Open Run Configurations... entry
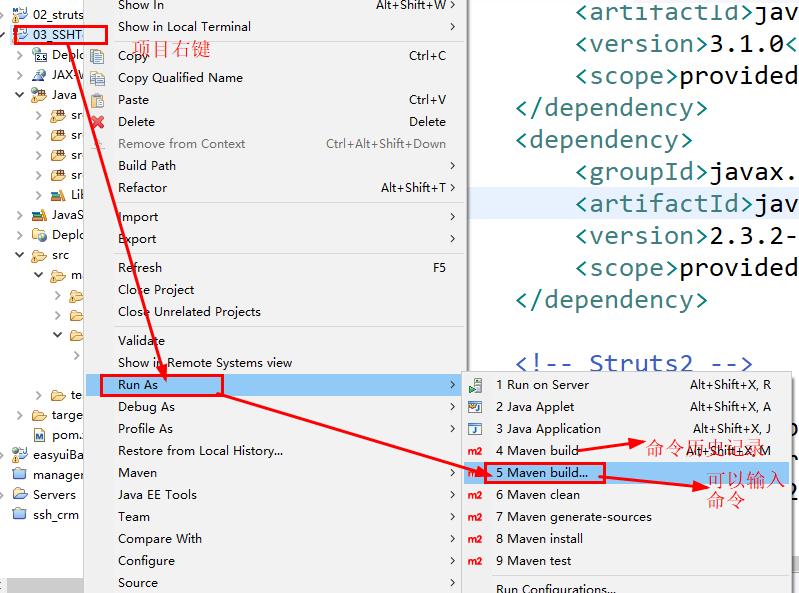Screen dimensions: 799x593 tap(627, 588)
